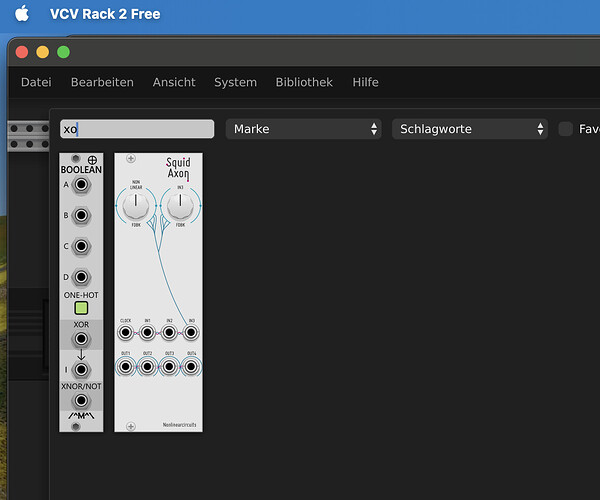The width and height of the screenshot is (600, 500).
Task: Click the OUT4 jack on Squid Axon
Action: (191, 367)
